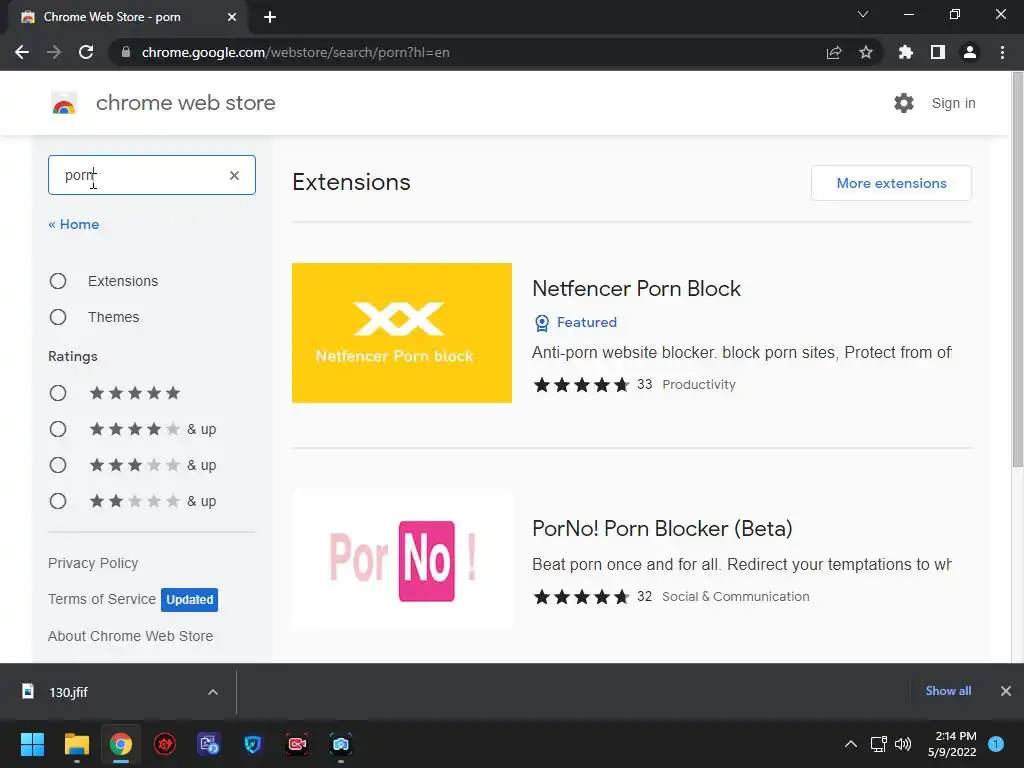Open About Chrome Web Store link
This screenshot has height=768, width=1024.
[x=131, y=636]
